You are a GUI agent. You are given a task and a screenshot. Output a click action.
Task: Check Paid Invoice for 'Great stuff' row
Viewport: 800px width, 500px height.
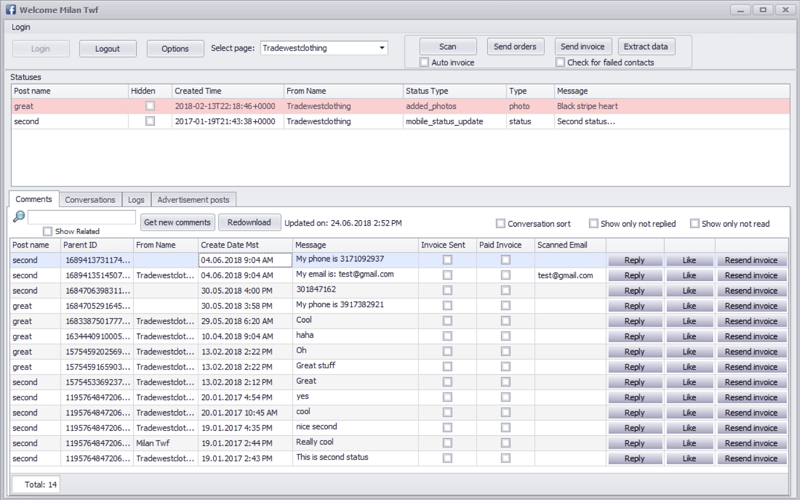click(x=506, y=366)
